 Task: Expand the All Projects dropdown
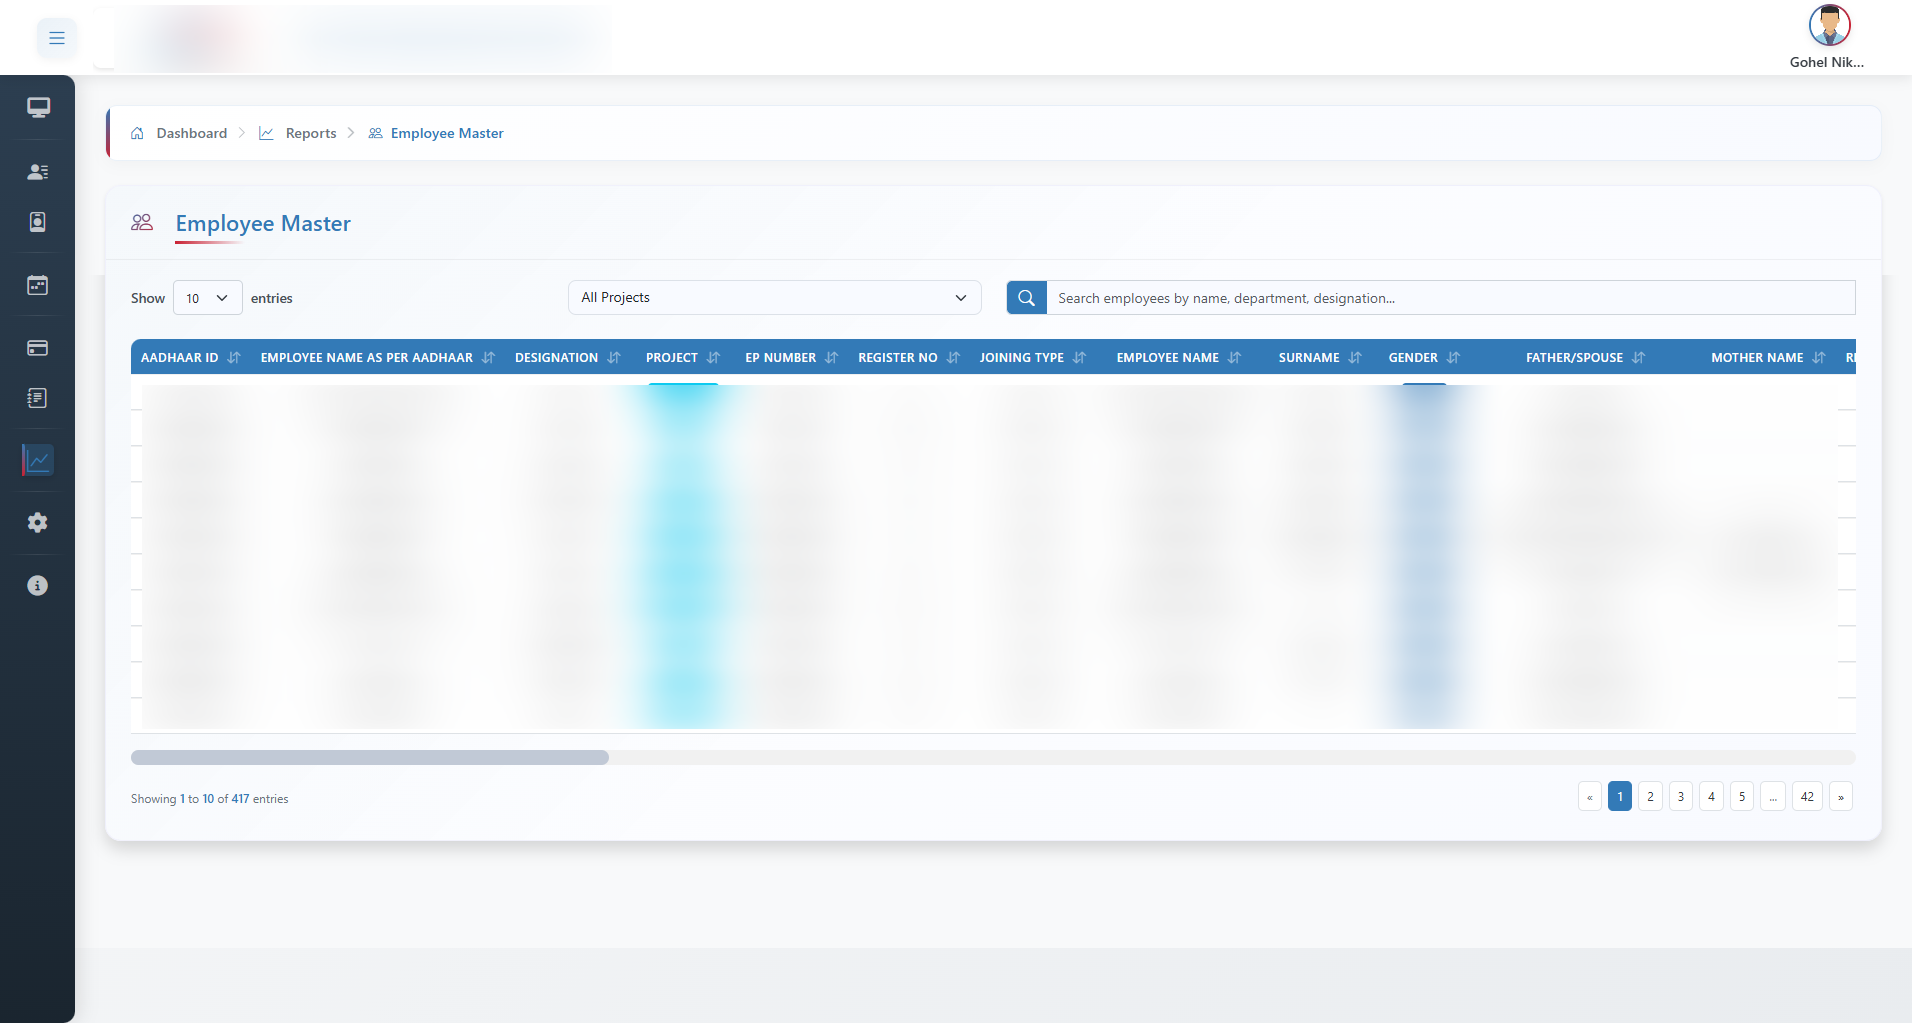coord(774,297)
